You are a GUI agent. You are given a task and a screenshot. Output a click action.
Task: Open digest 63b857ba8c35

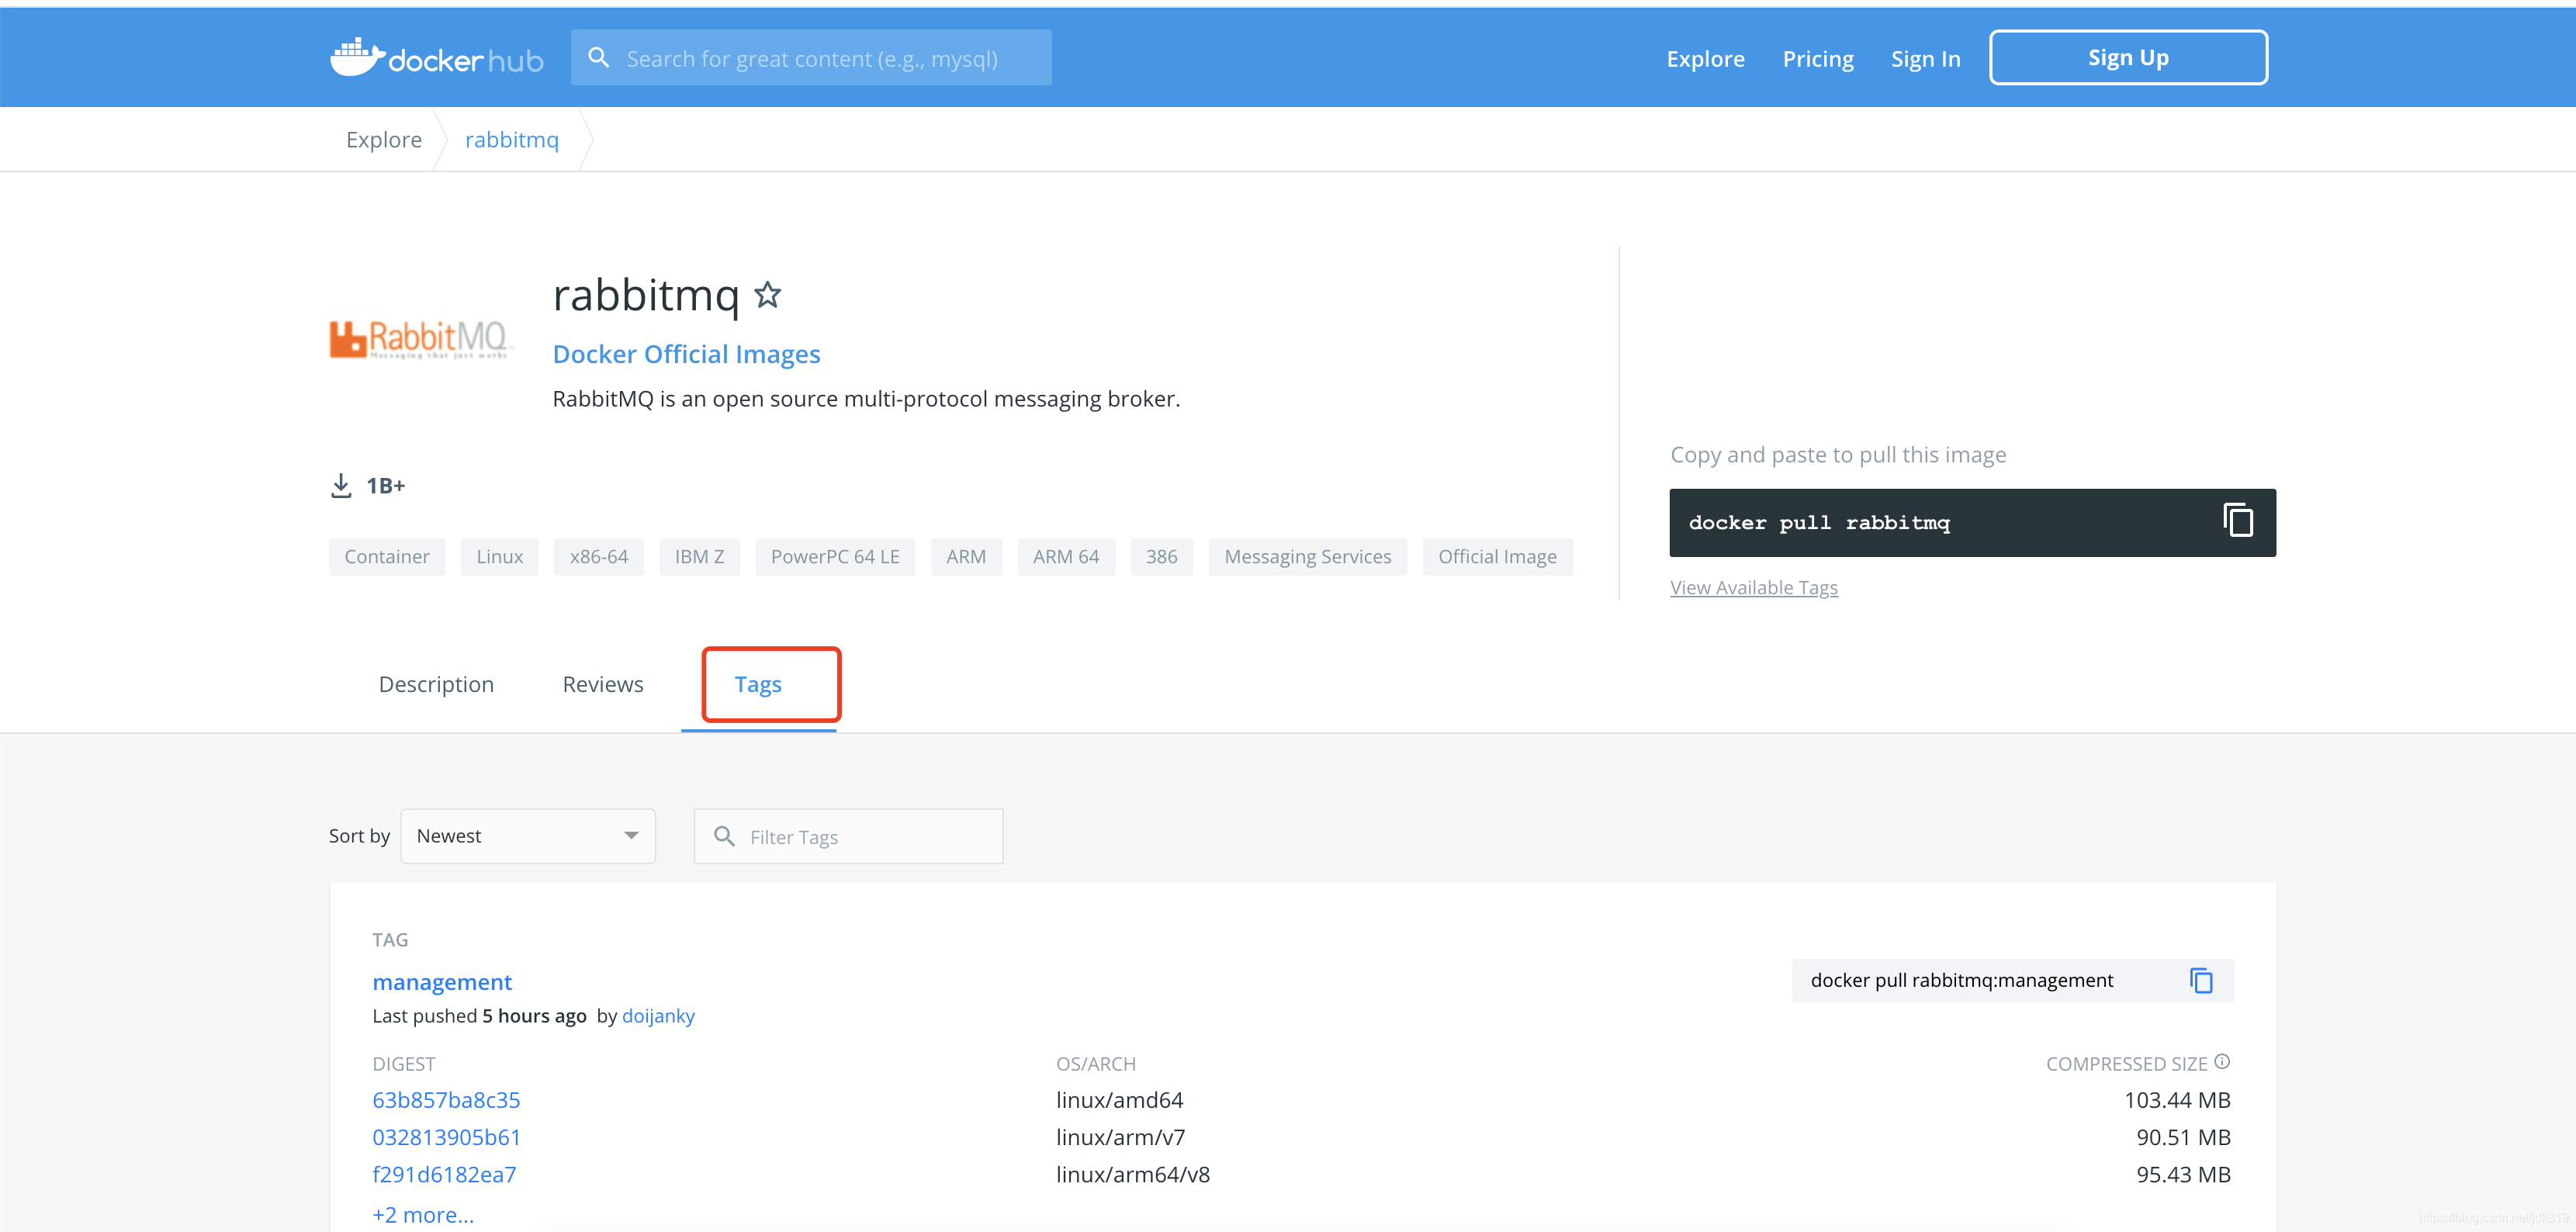click(446, 1100)
